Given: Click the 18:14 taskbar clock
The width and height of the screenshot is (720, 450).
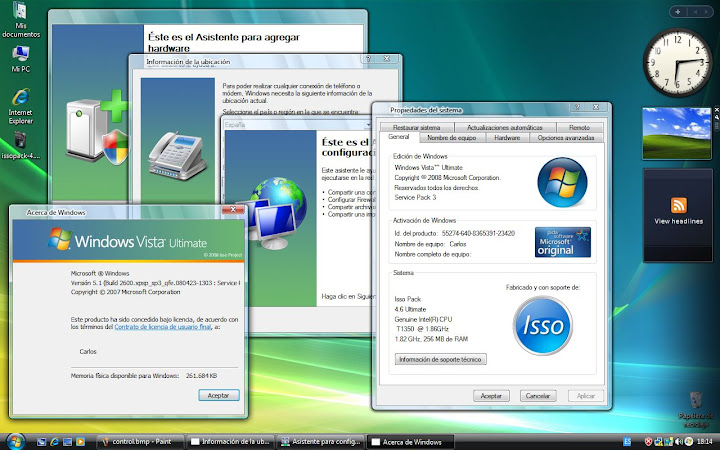Looking at the screenshot, I should coord(704,442).
